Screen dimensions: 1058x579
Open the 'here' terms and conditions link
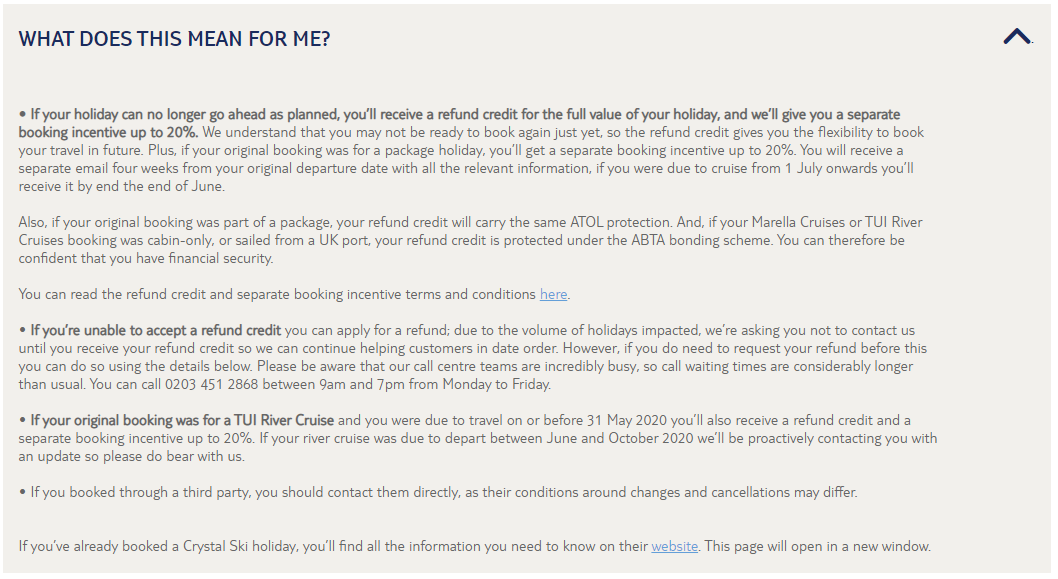553,294
